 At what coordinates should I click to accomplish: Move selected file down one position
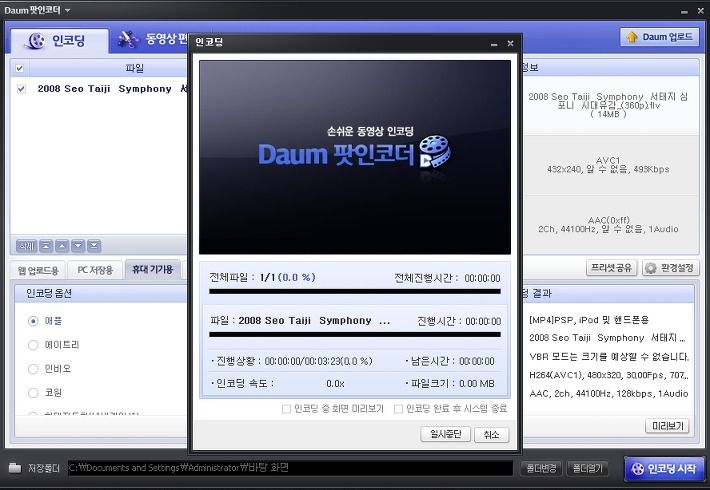click(x=78, y=245)
